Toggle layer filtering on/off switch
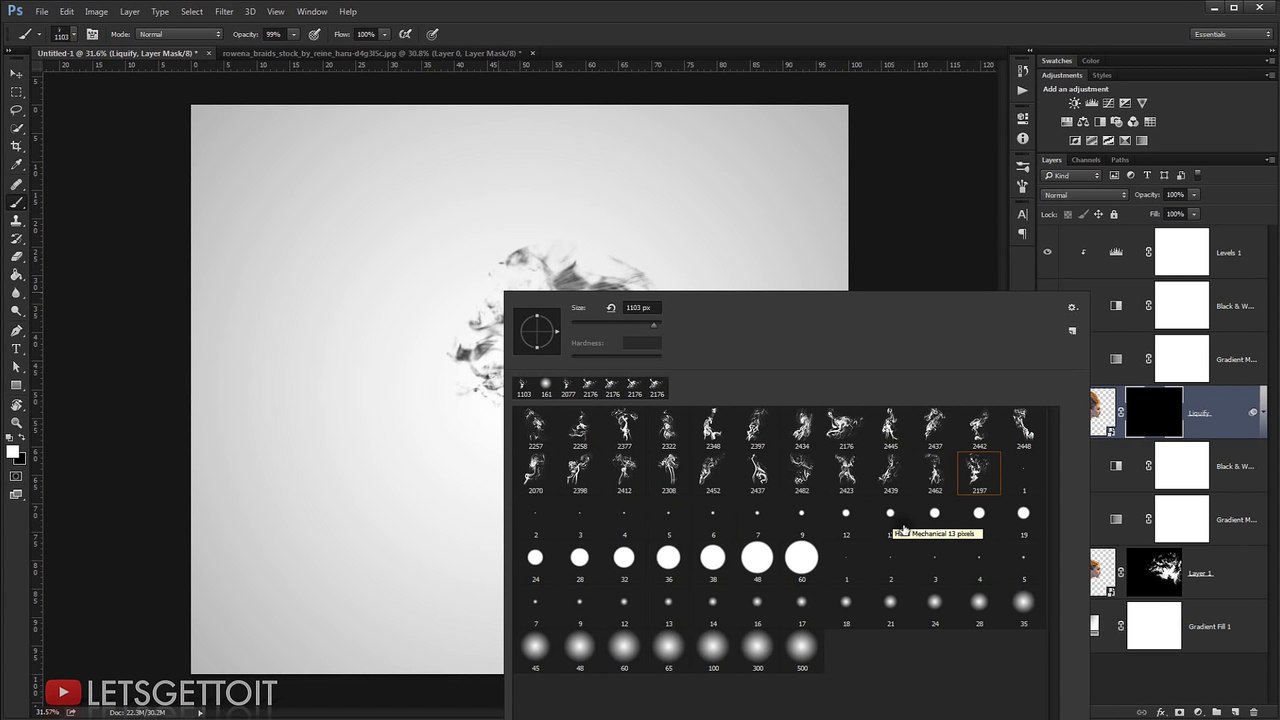 point(1198,176)
